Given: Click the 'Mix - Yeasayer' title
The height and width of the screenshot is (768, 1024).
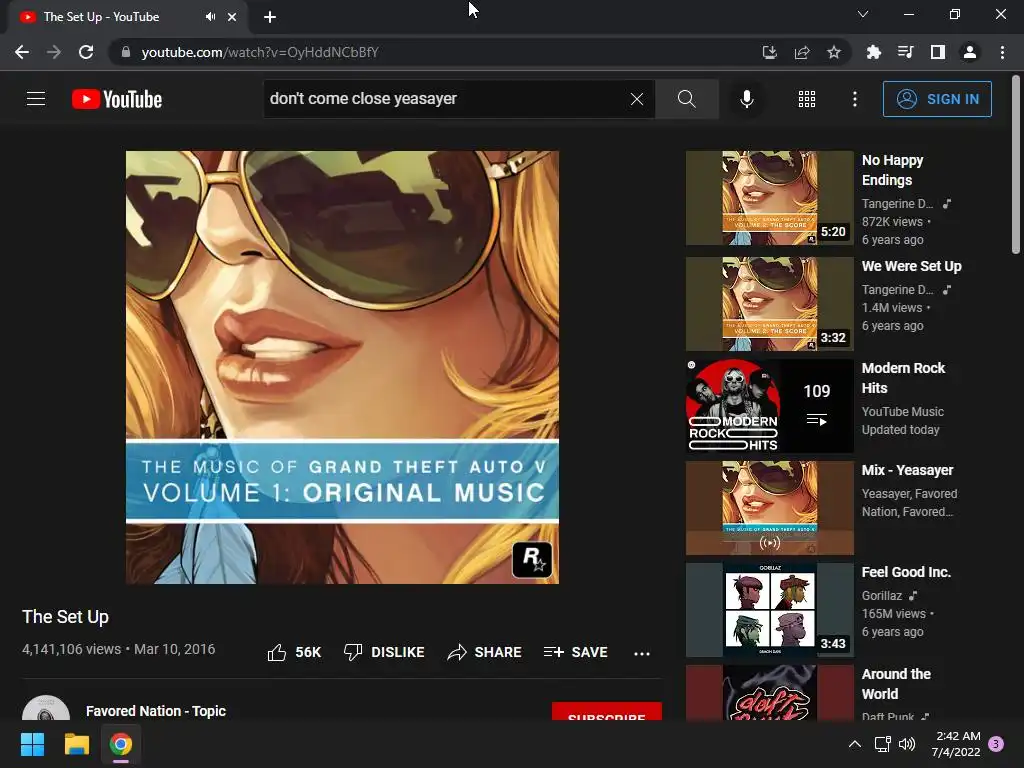Looking at the screenshot, I should (907, 470).
